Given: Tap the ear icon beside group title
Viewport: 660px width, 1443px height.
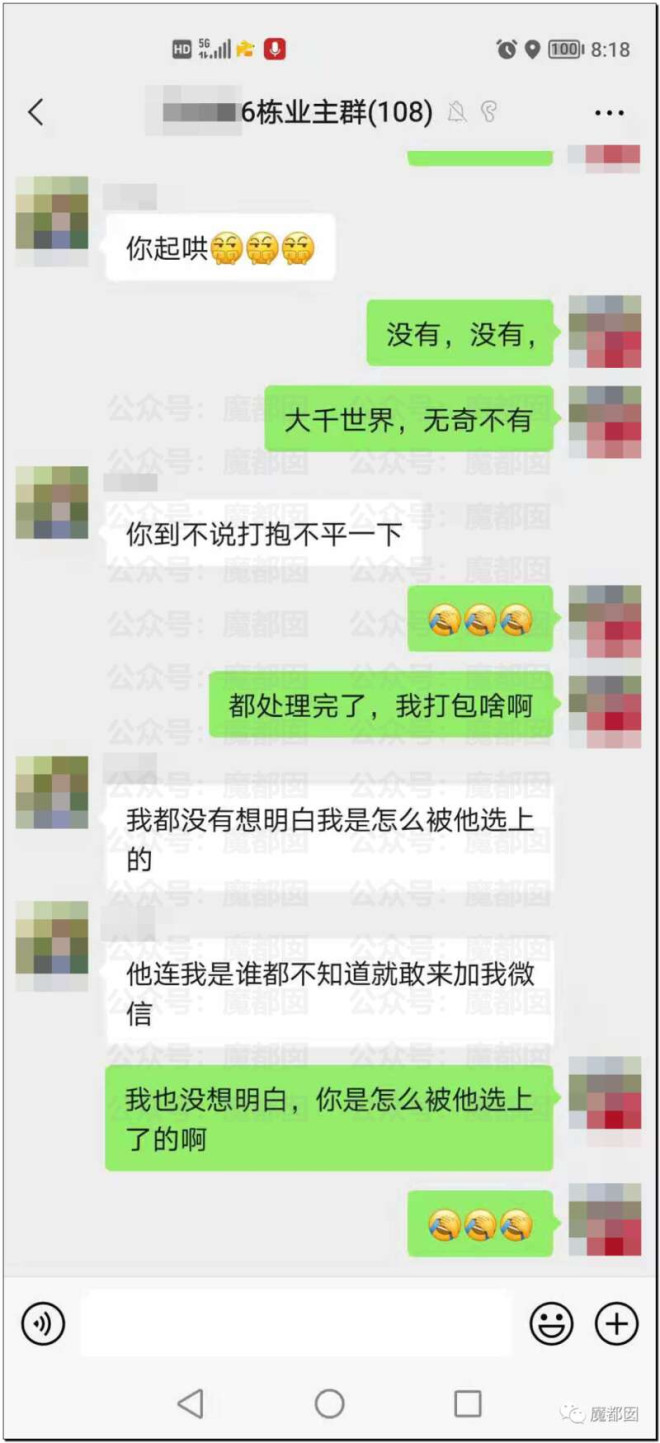Looking at the screenshot, I should 489,112.
